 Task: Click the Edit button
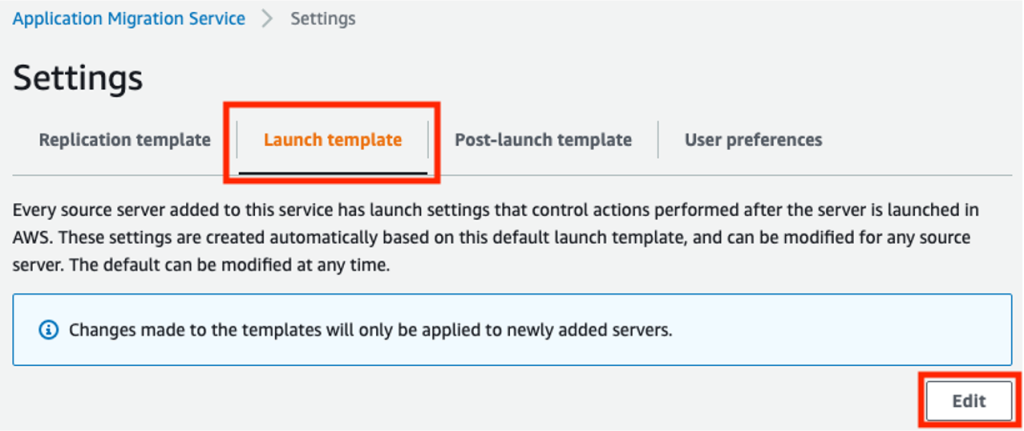tap(969, 401)
